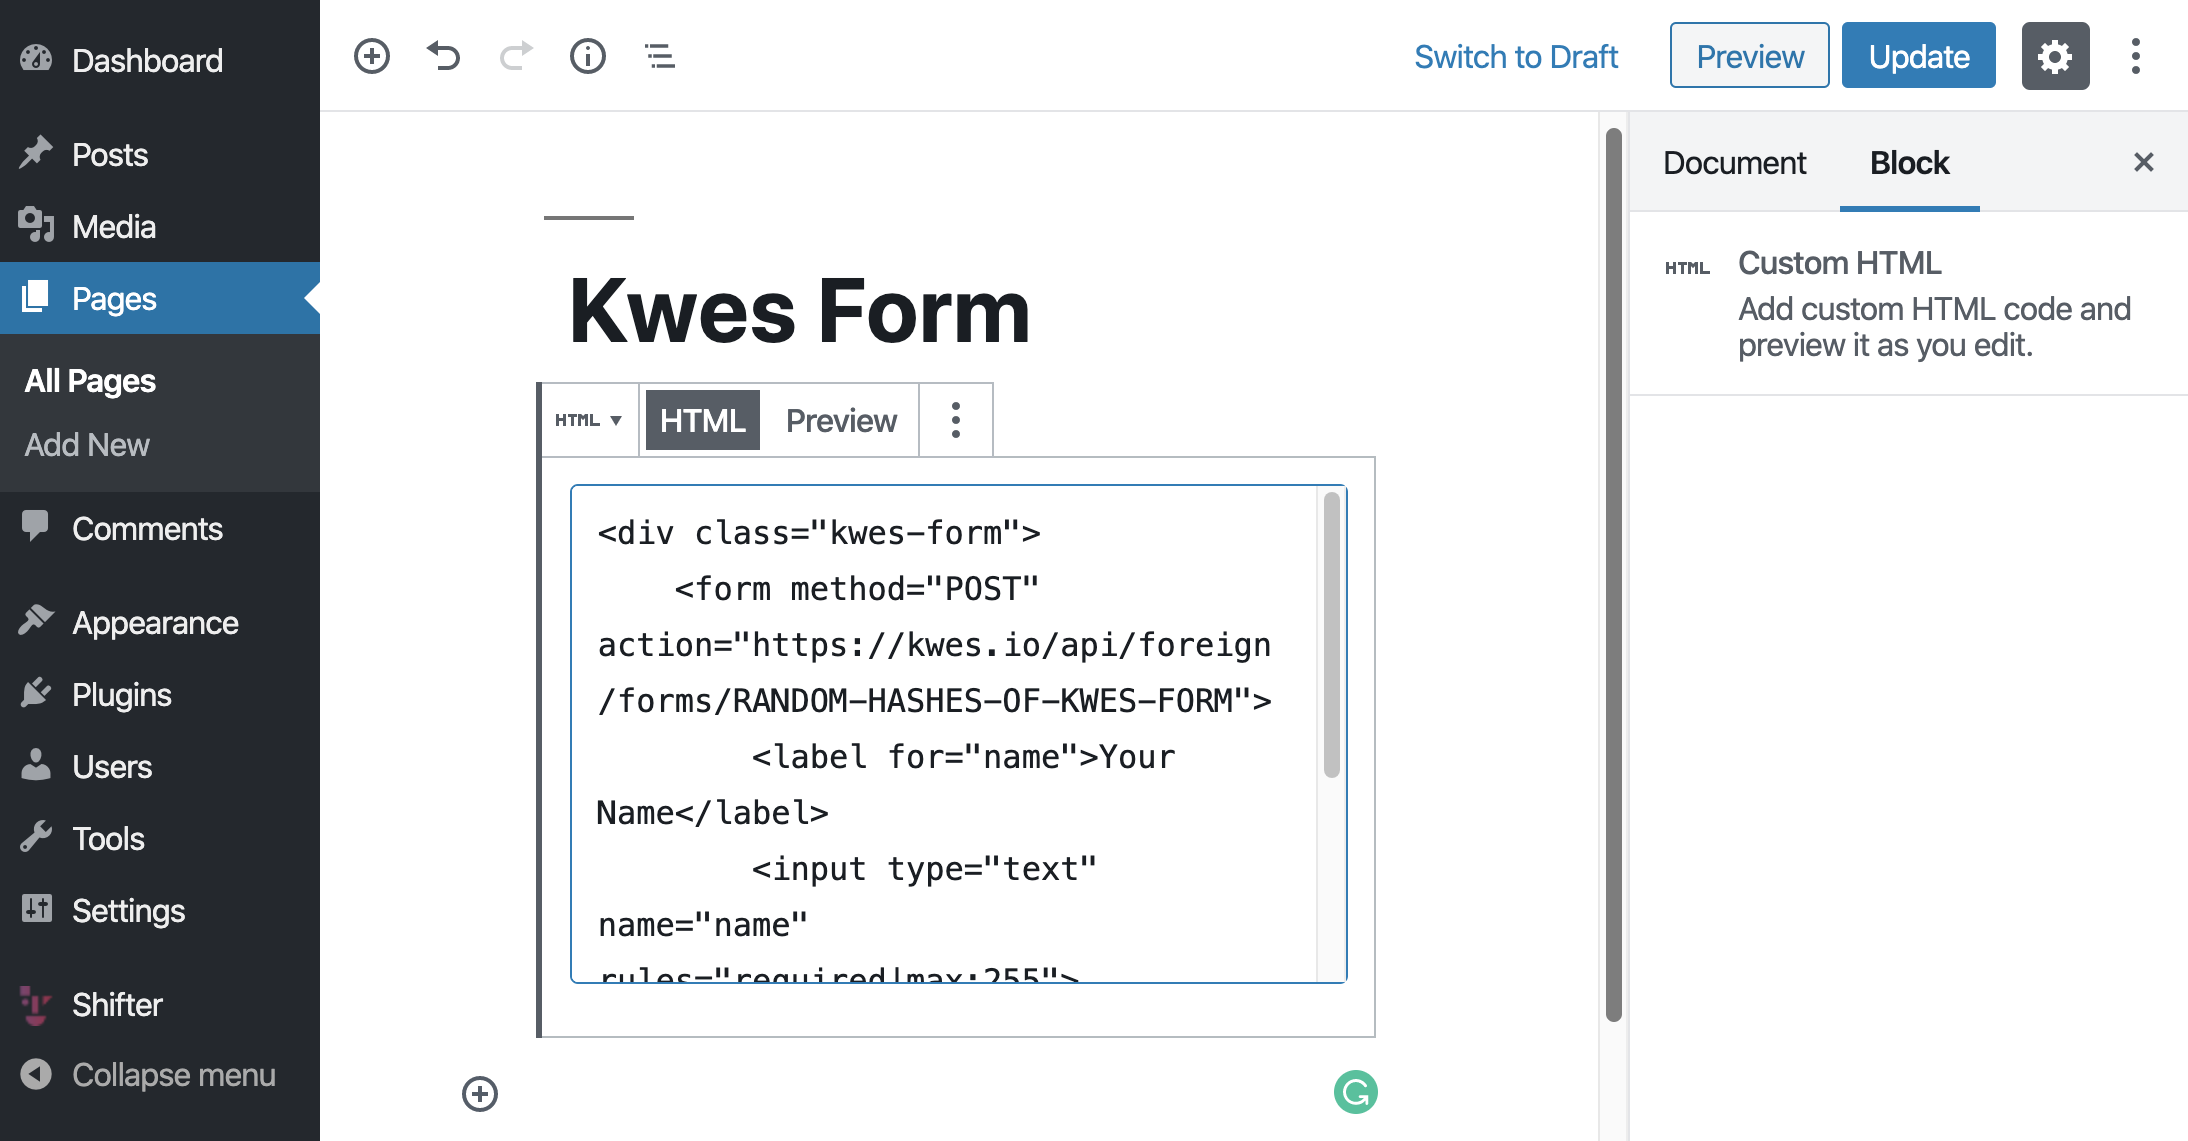Open more tools and options menu
The width and height of the screenshot is (2188, 1141).
pos(2136,56)
